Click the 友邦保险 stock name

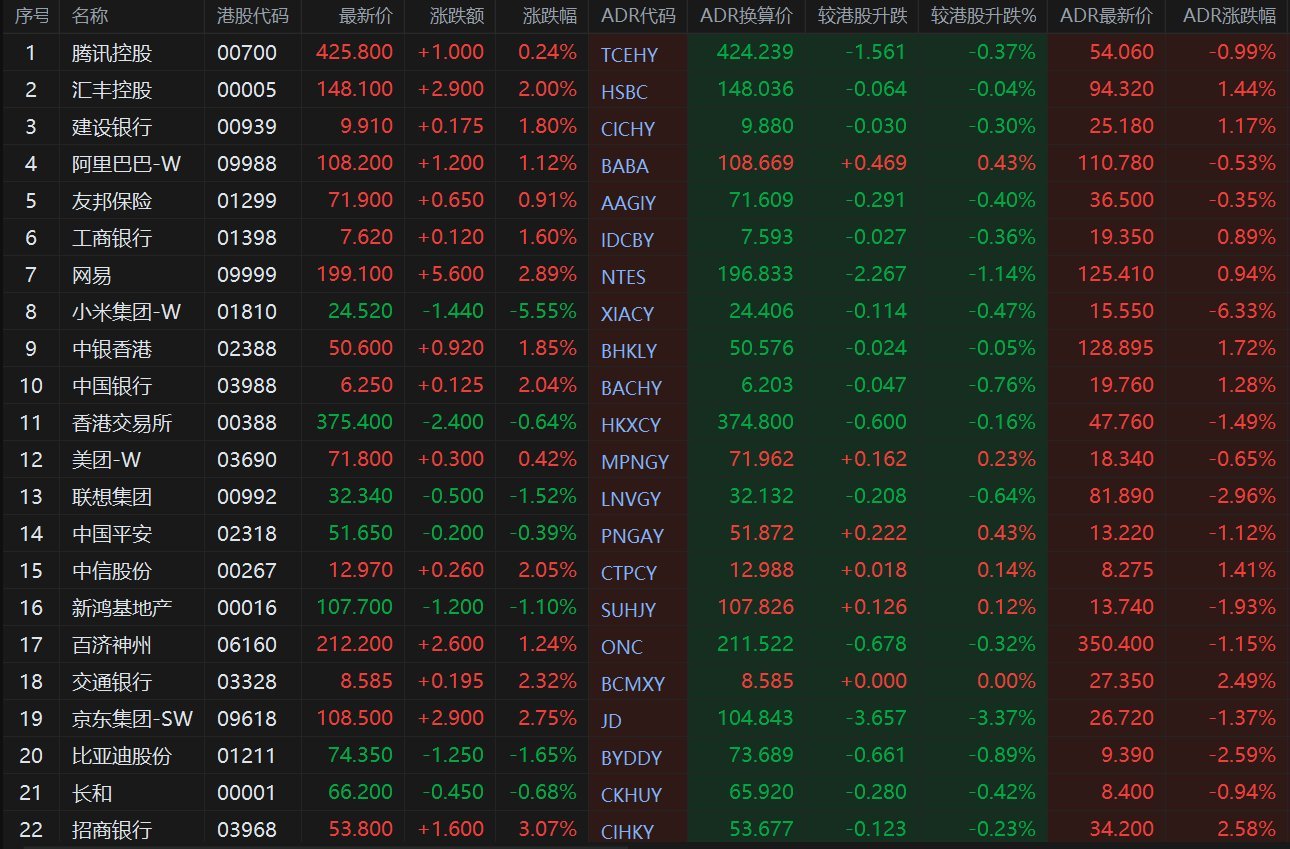pyautogui.click(x=112, y=200)
